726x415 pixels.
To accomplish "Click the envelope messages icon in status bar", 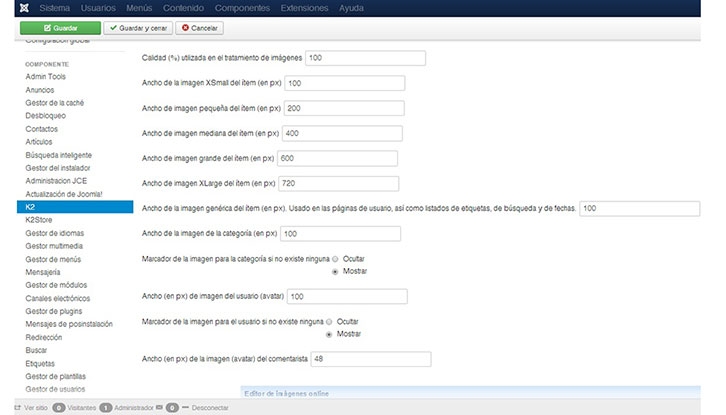I will coord(159,408).
